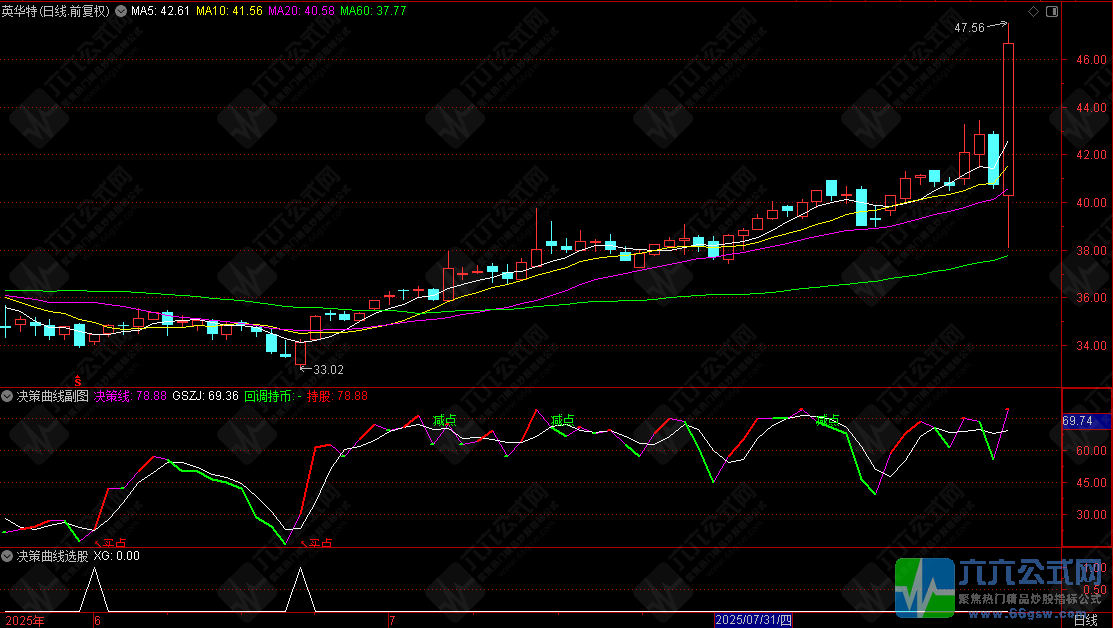
Task: Click the 30.00 sub-chart axis label
Action: tap(1091, 514)
